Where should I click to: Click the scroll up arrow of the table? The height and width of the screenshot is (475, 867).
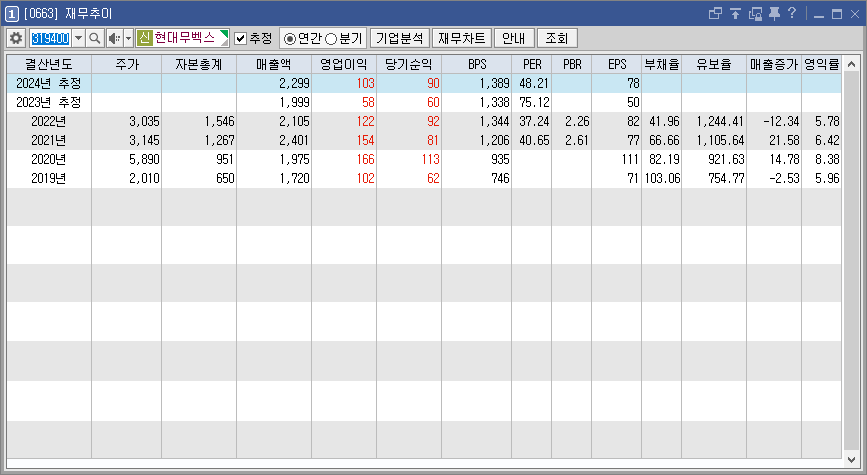tap(851, 64)
